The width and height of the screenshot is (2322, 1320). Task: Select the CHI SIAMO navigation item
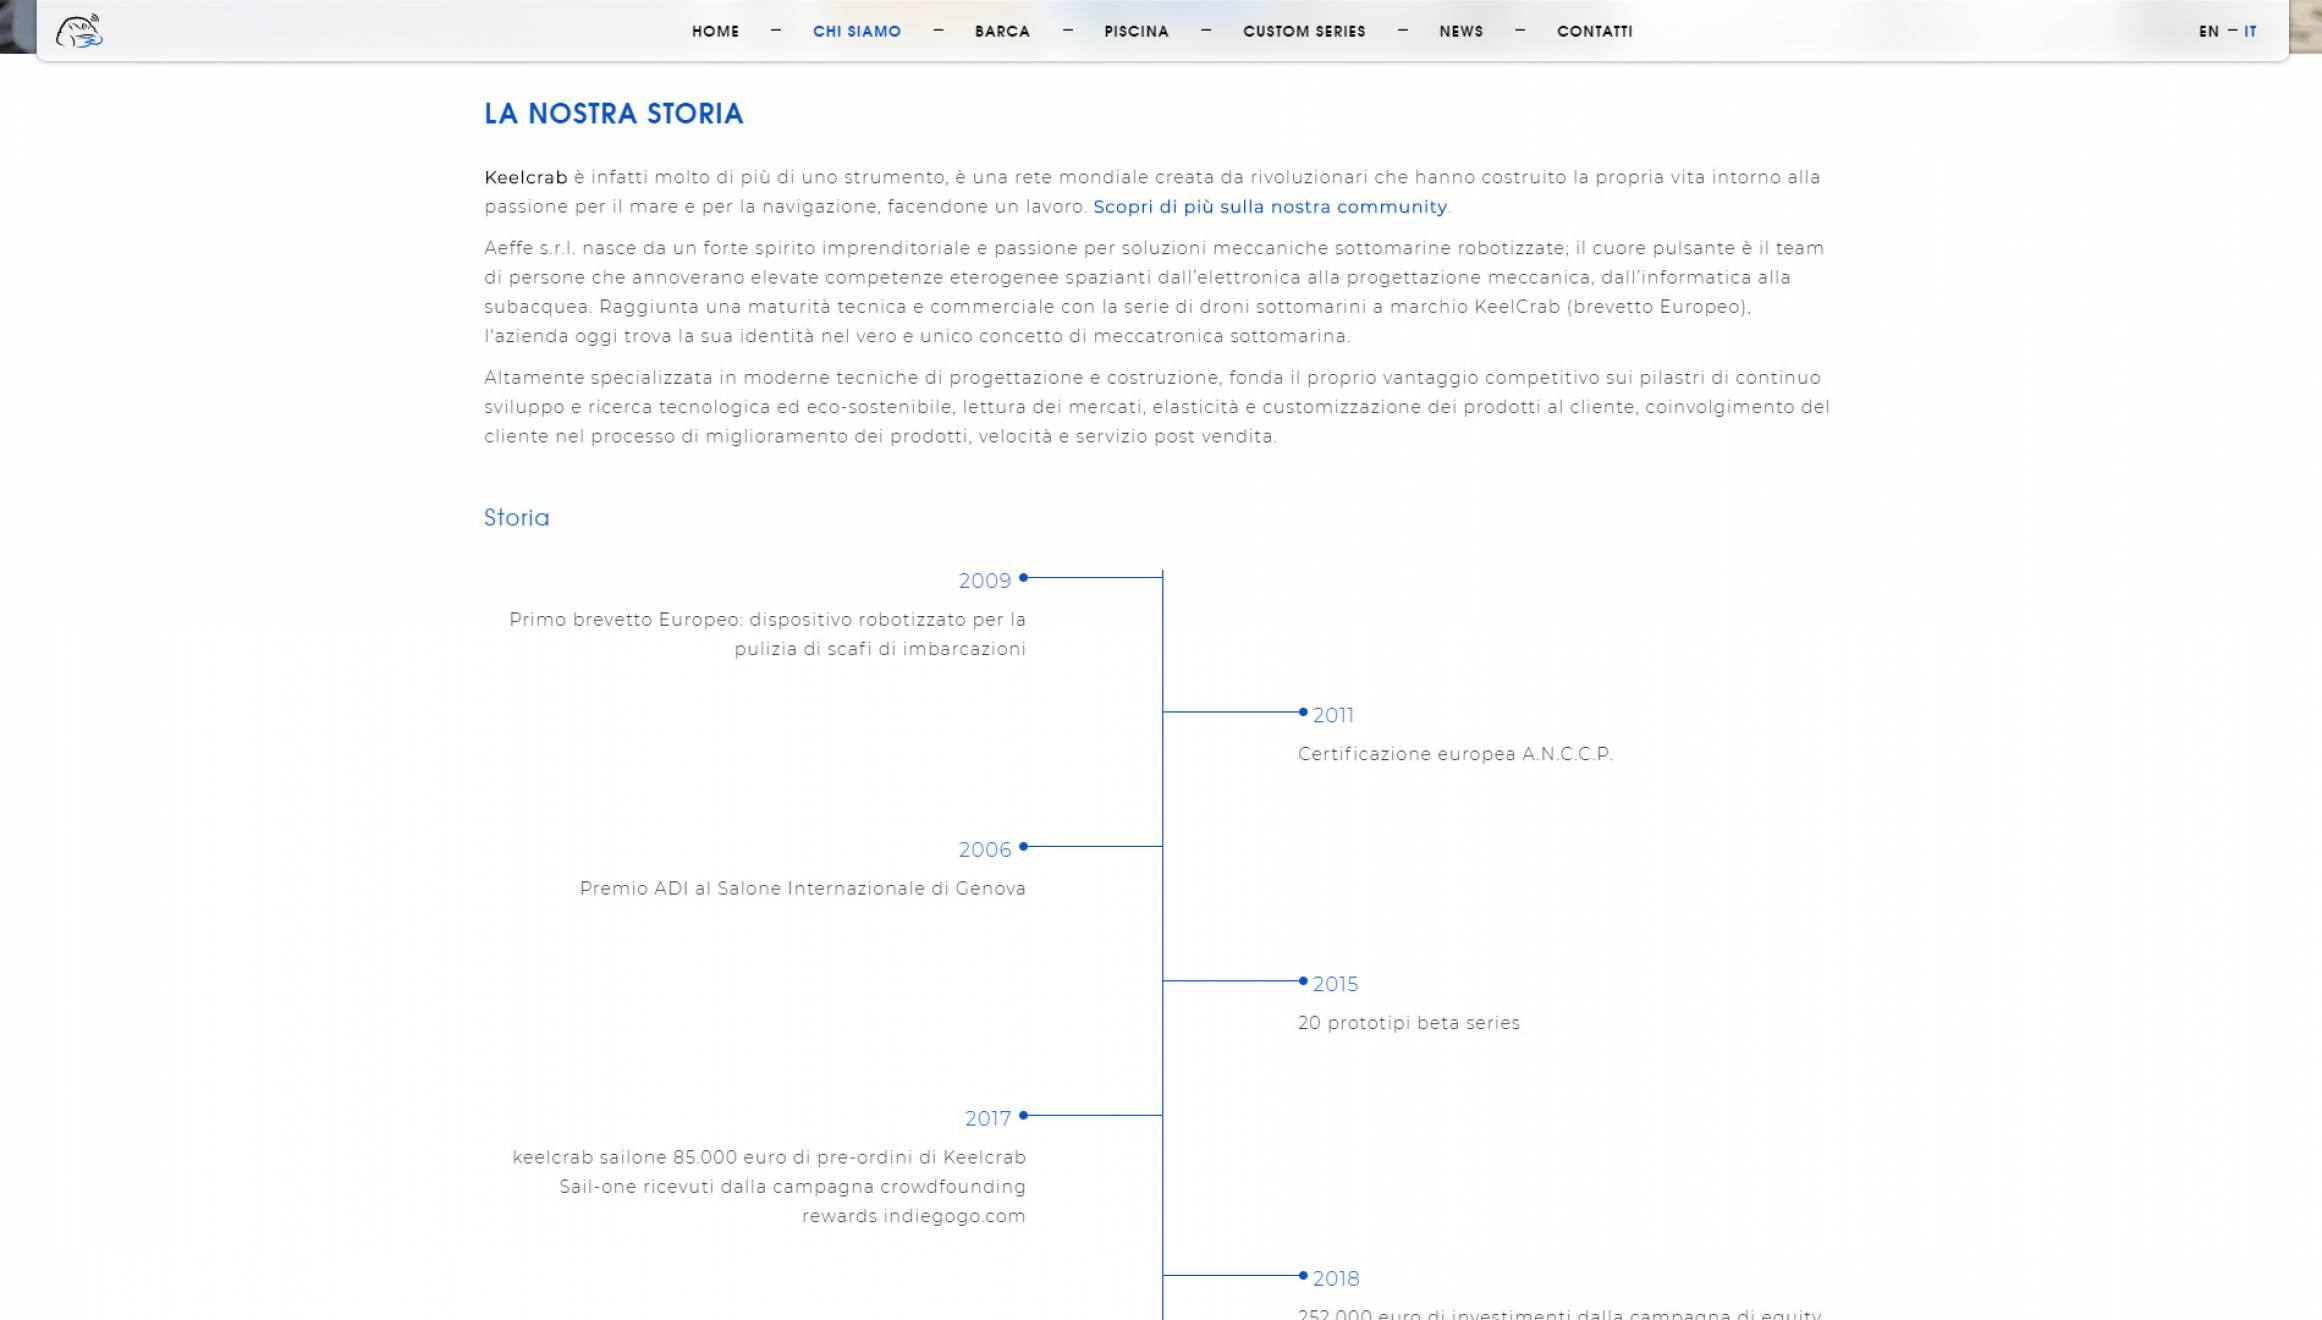click(857, 31)
